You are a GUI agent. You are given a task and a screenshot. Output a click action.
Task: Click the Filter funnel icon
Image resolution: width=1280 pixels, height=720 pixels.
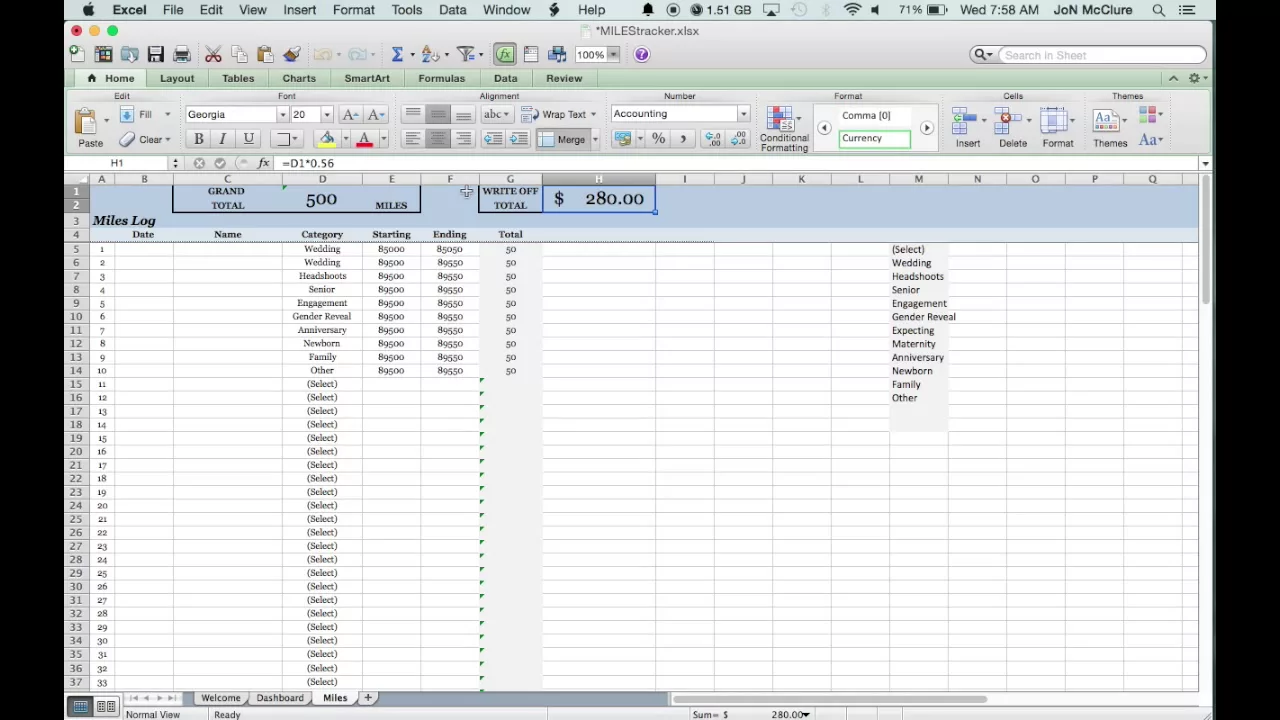(465, 54)
